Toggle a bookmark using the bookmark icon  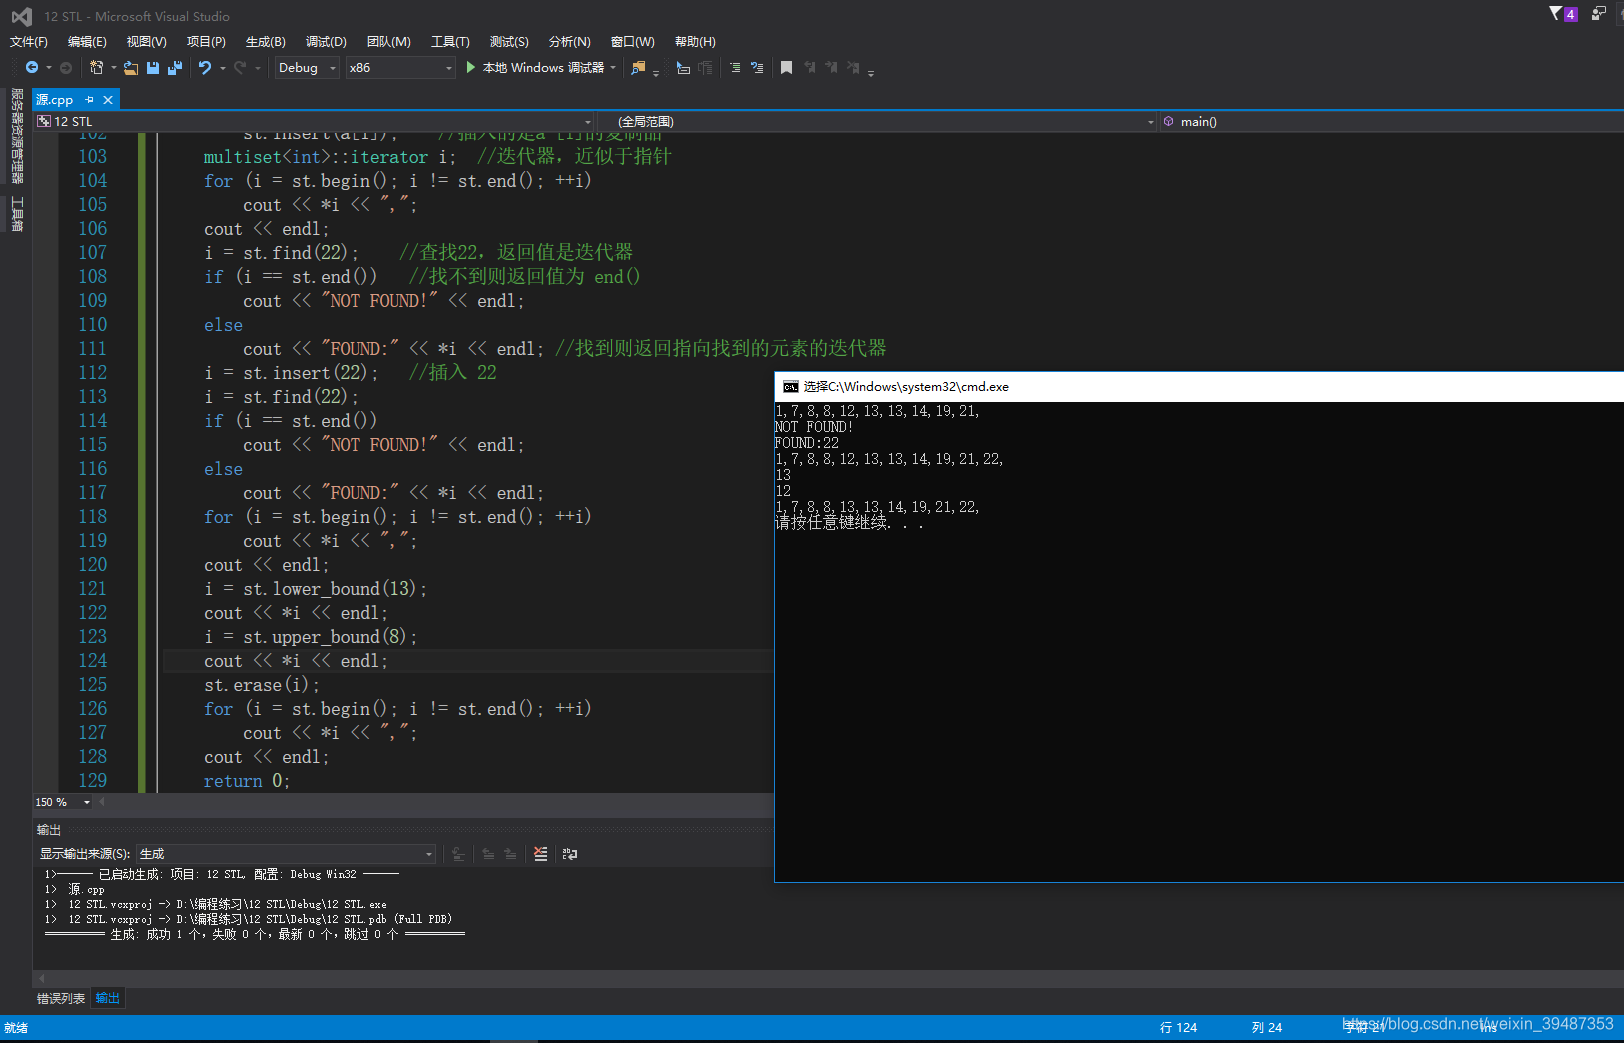tap(787, 67)
